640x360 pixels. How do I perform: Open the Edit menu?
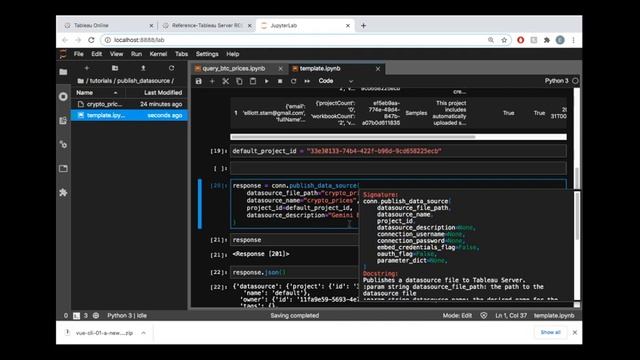point(96,54)
